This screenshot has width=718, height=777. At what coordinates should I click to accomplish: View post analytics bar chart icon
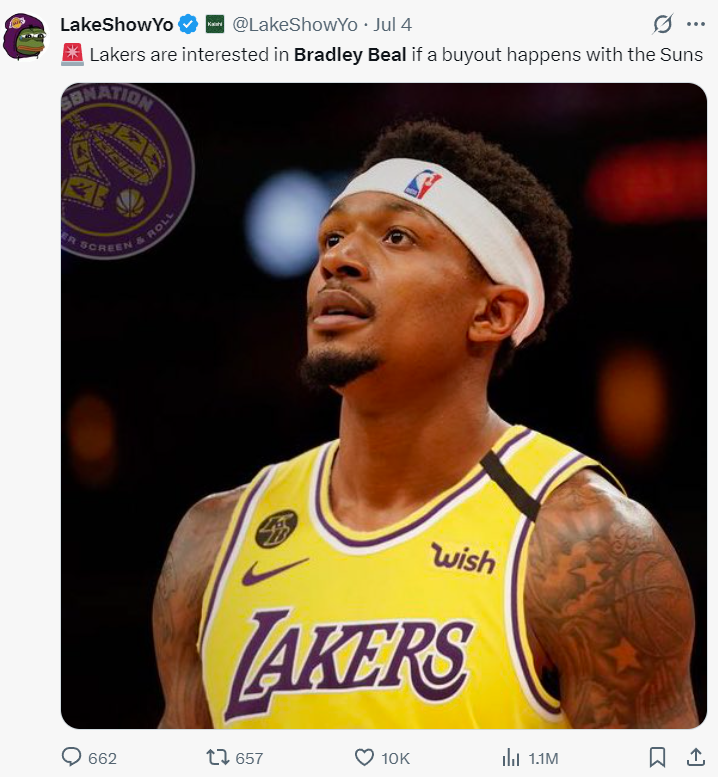pyautogui.click(x=510, y=758)
